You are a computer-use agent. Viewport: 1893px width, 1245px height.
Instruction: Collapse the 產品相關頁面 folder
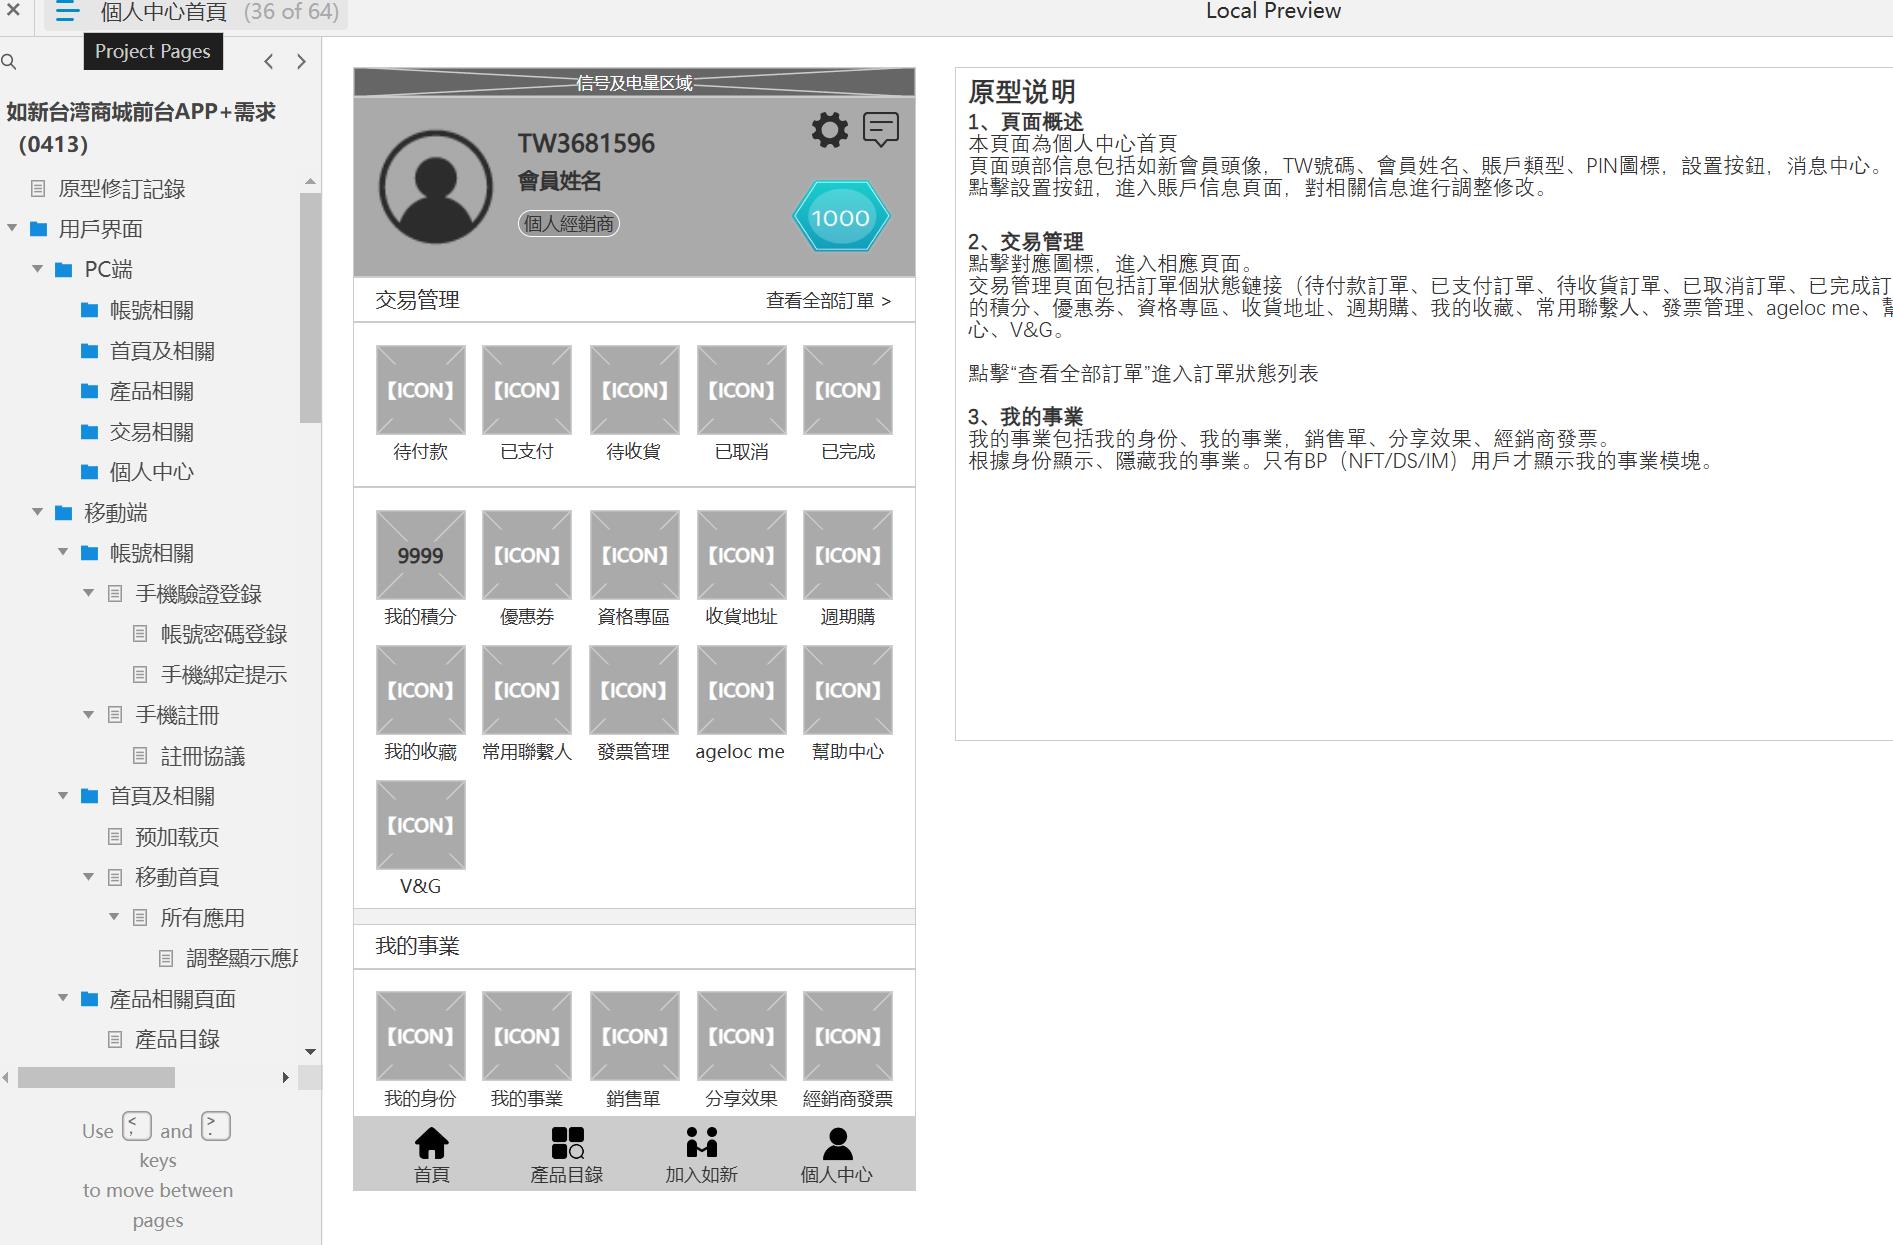[x=63, y=998]
